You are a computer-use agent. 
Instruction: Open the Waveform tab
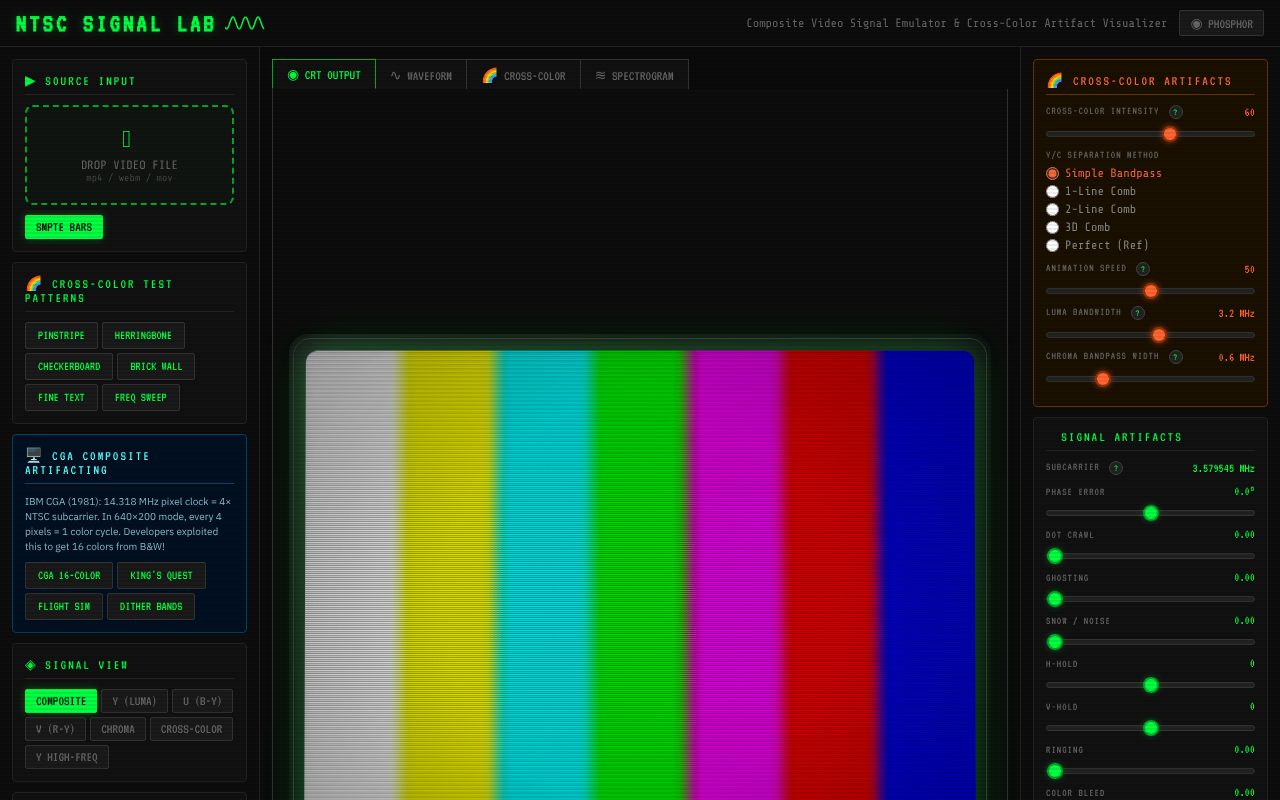[421, 75]
